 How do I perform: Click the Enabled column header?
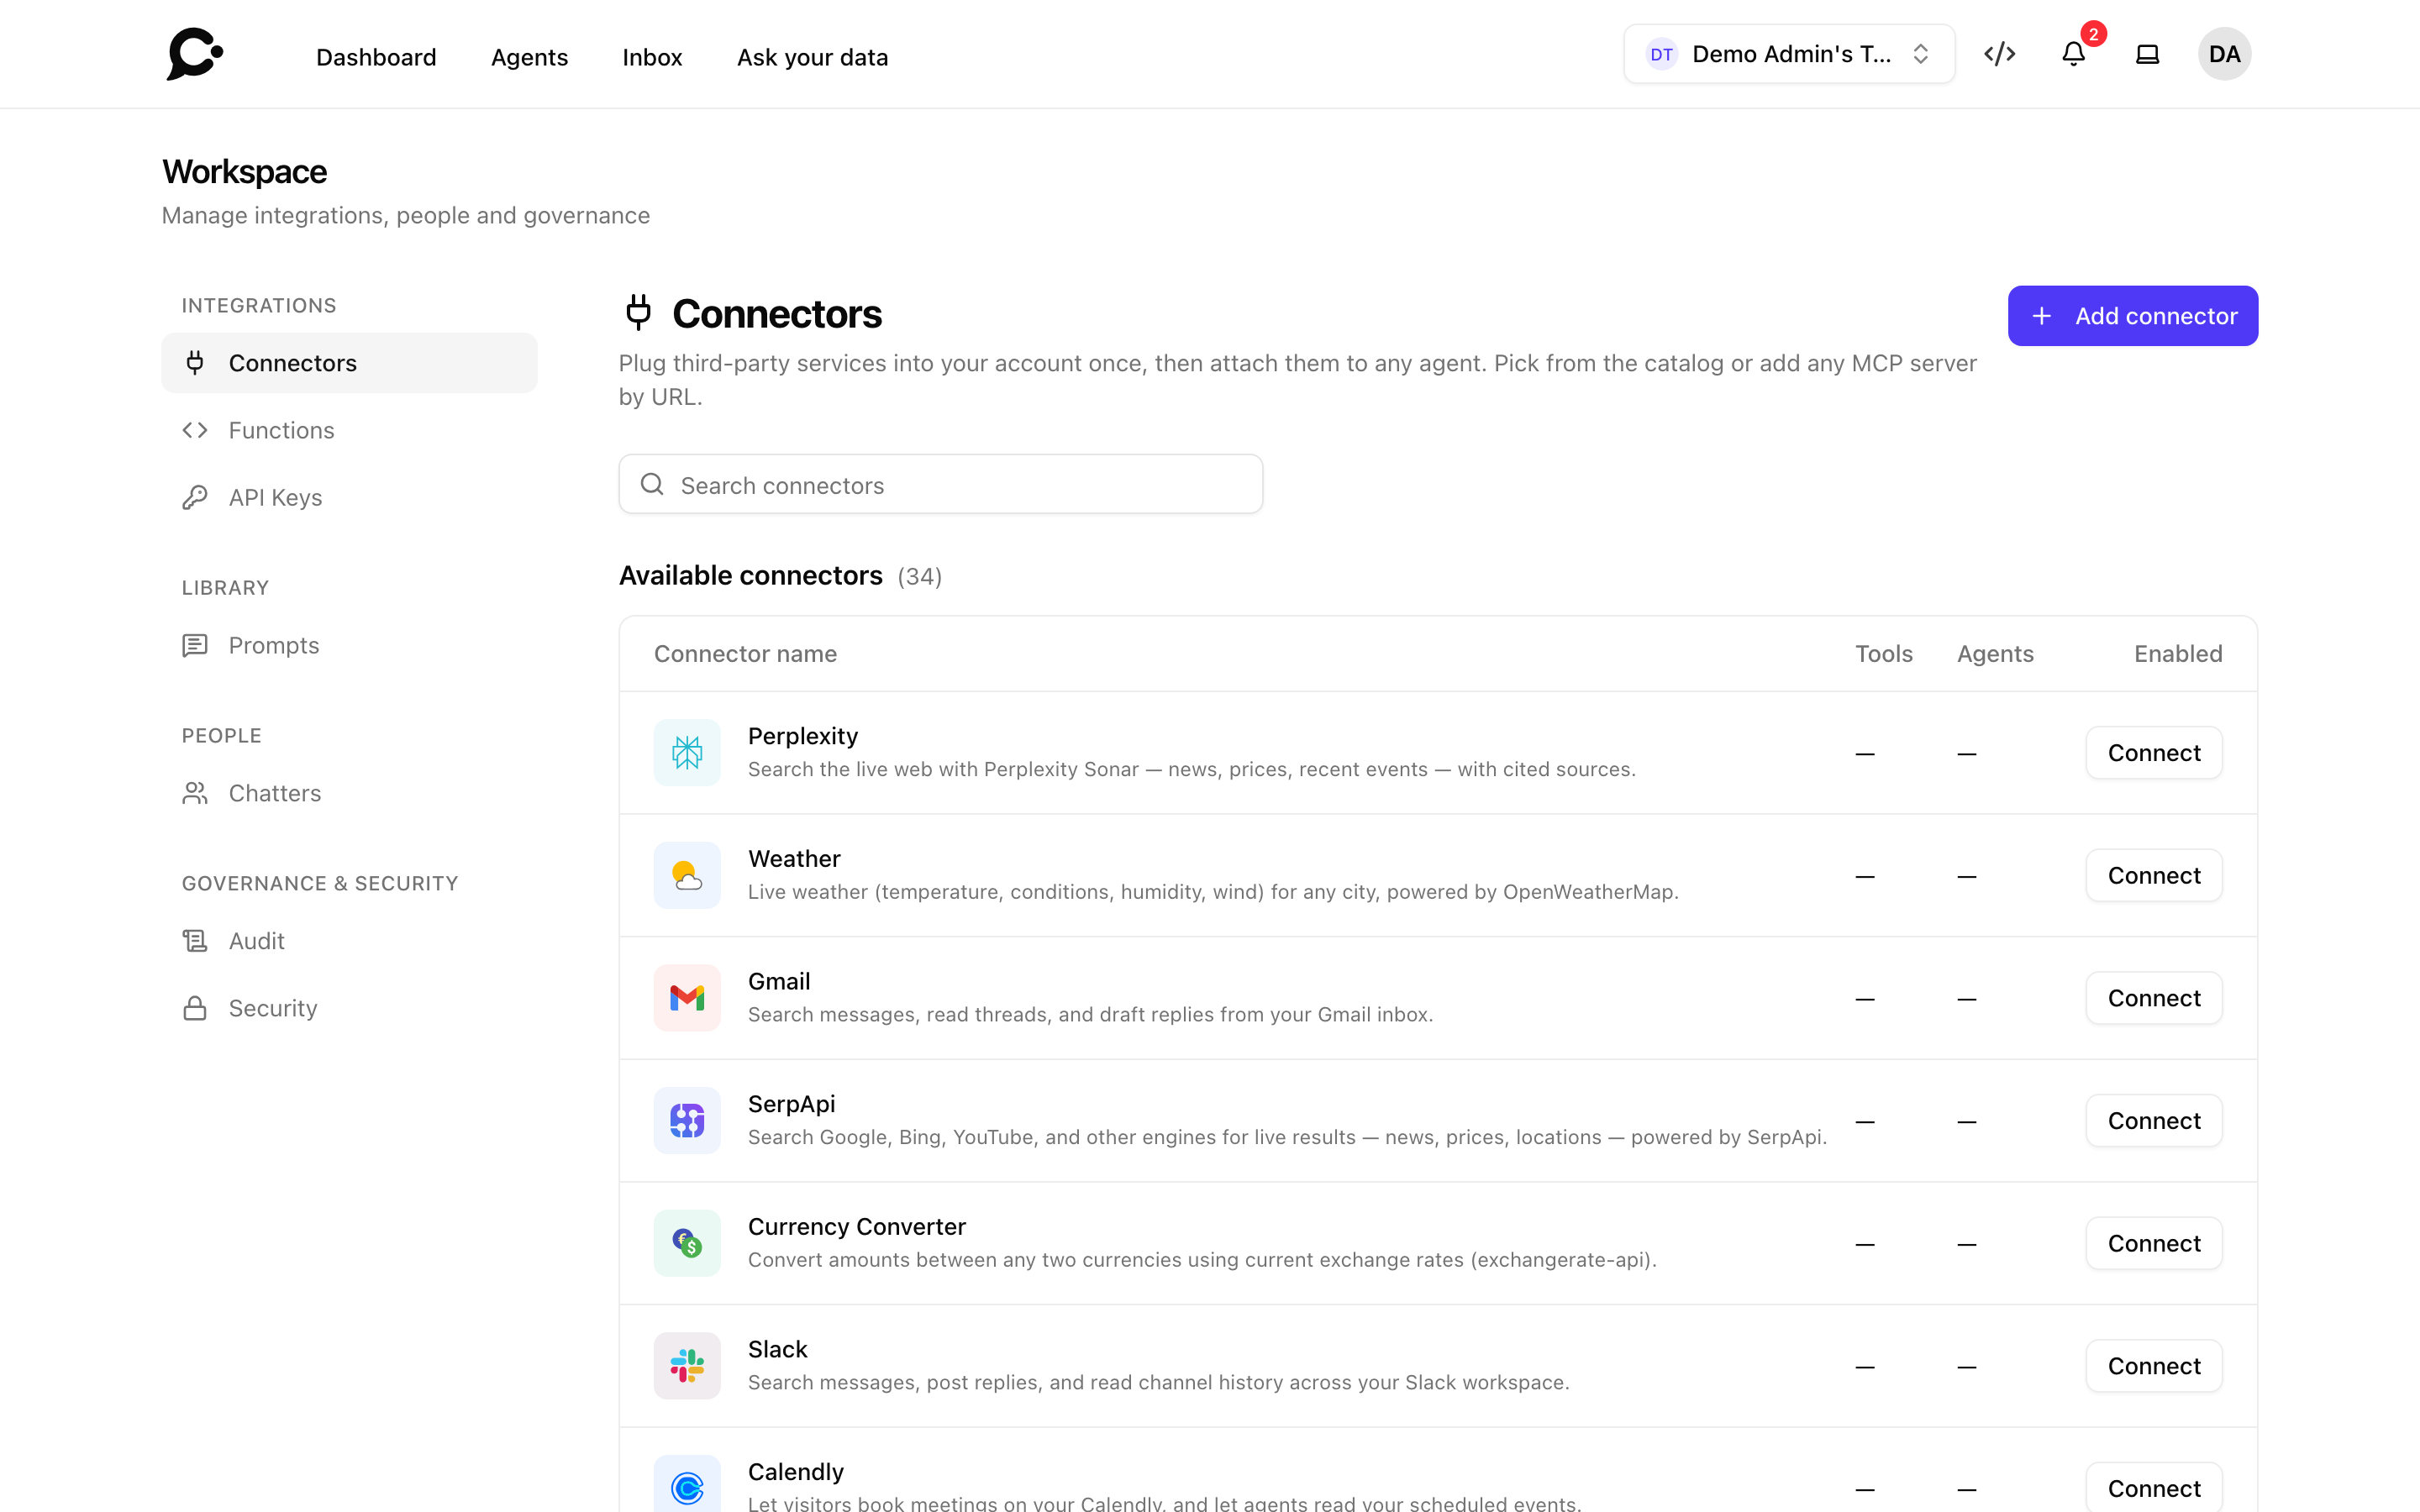pos(2178,653)
